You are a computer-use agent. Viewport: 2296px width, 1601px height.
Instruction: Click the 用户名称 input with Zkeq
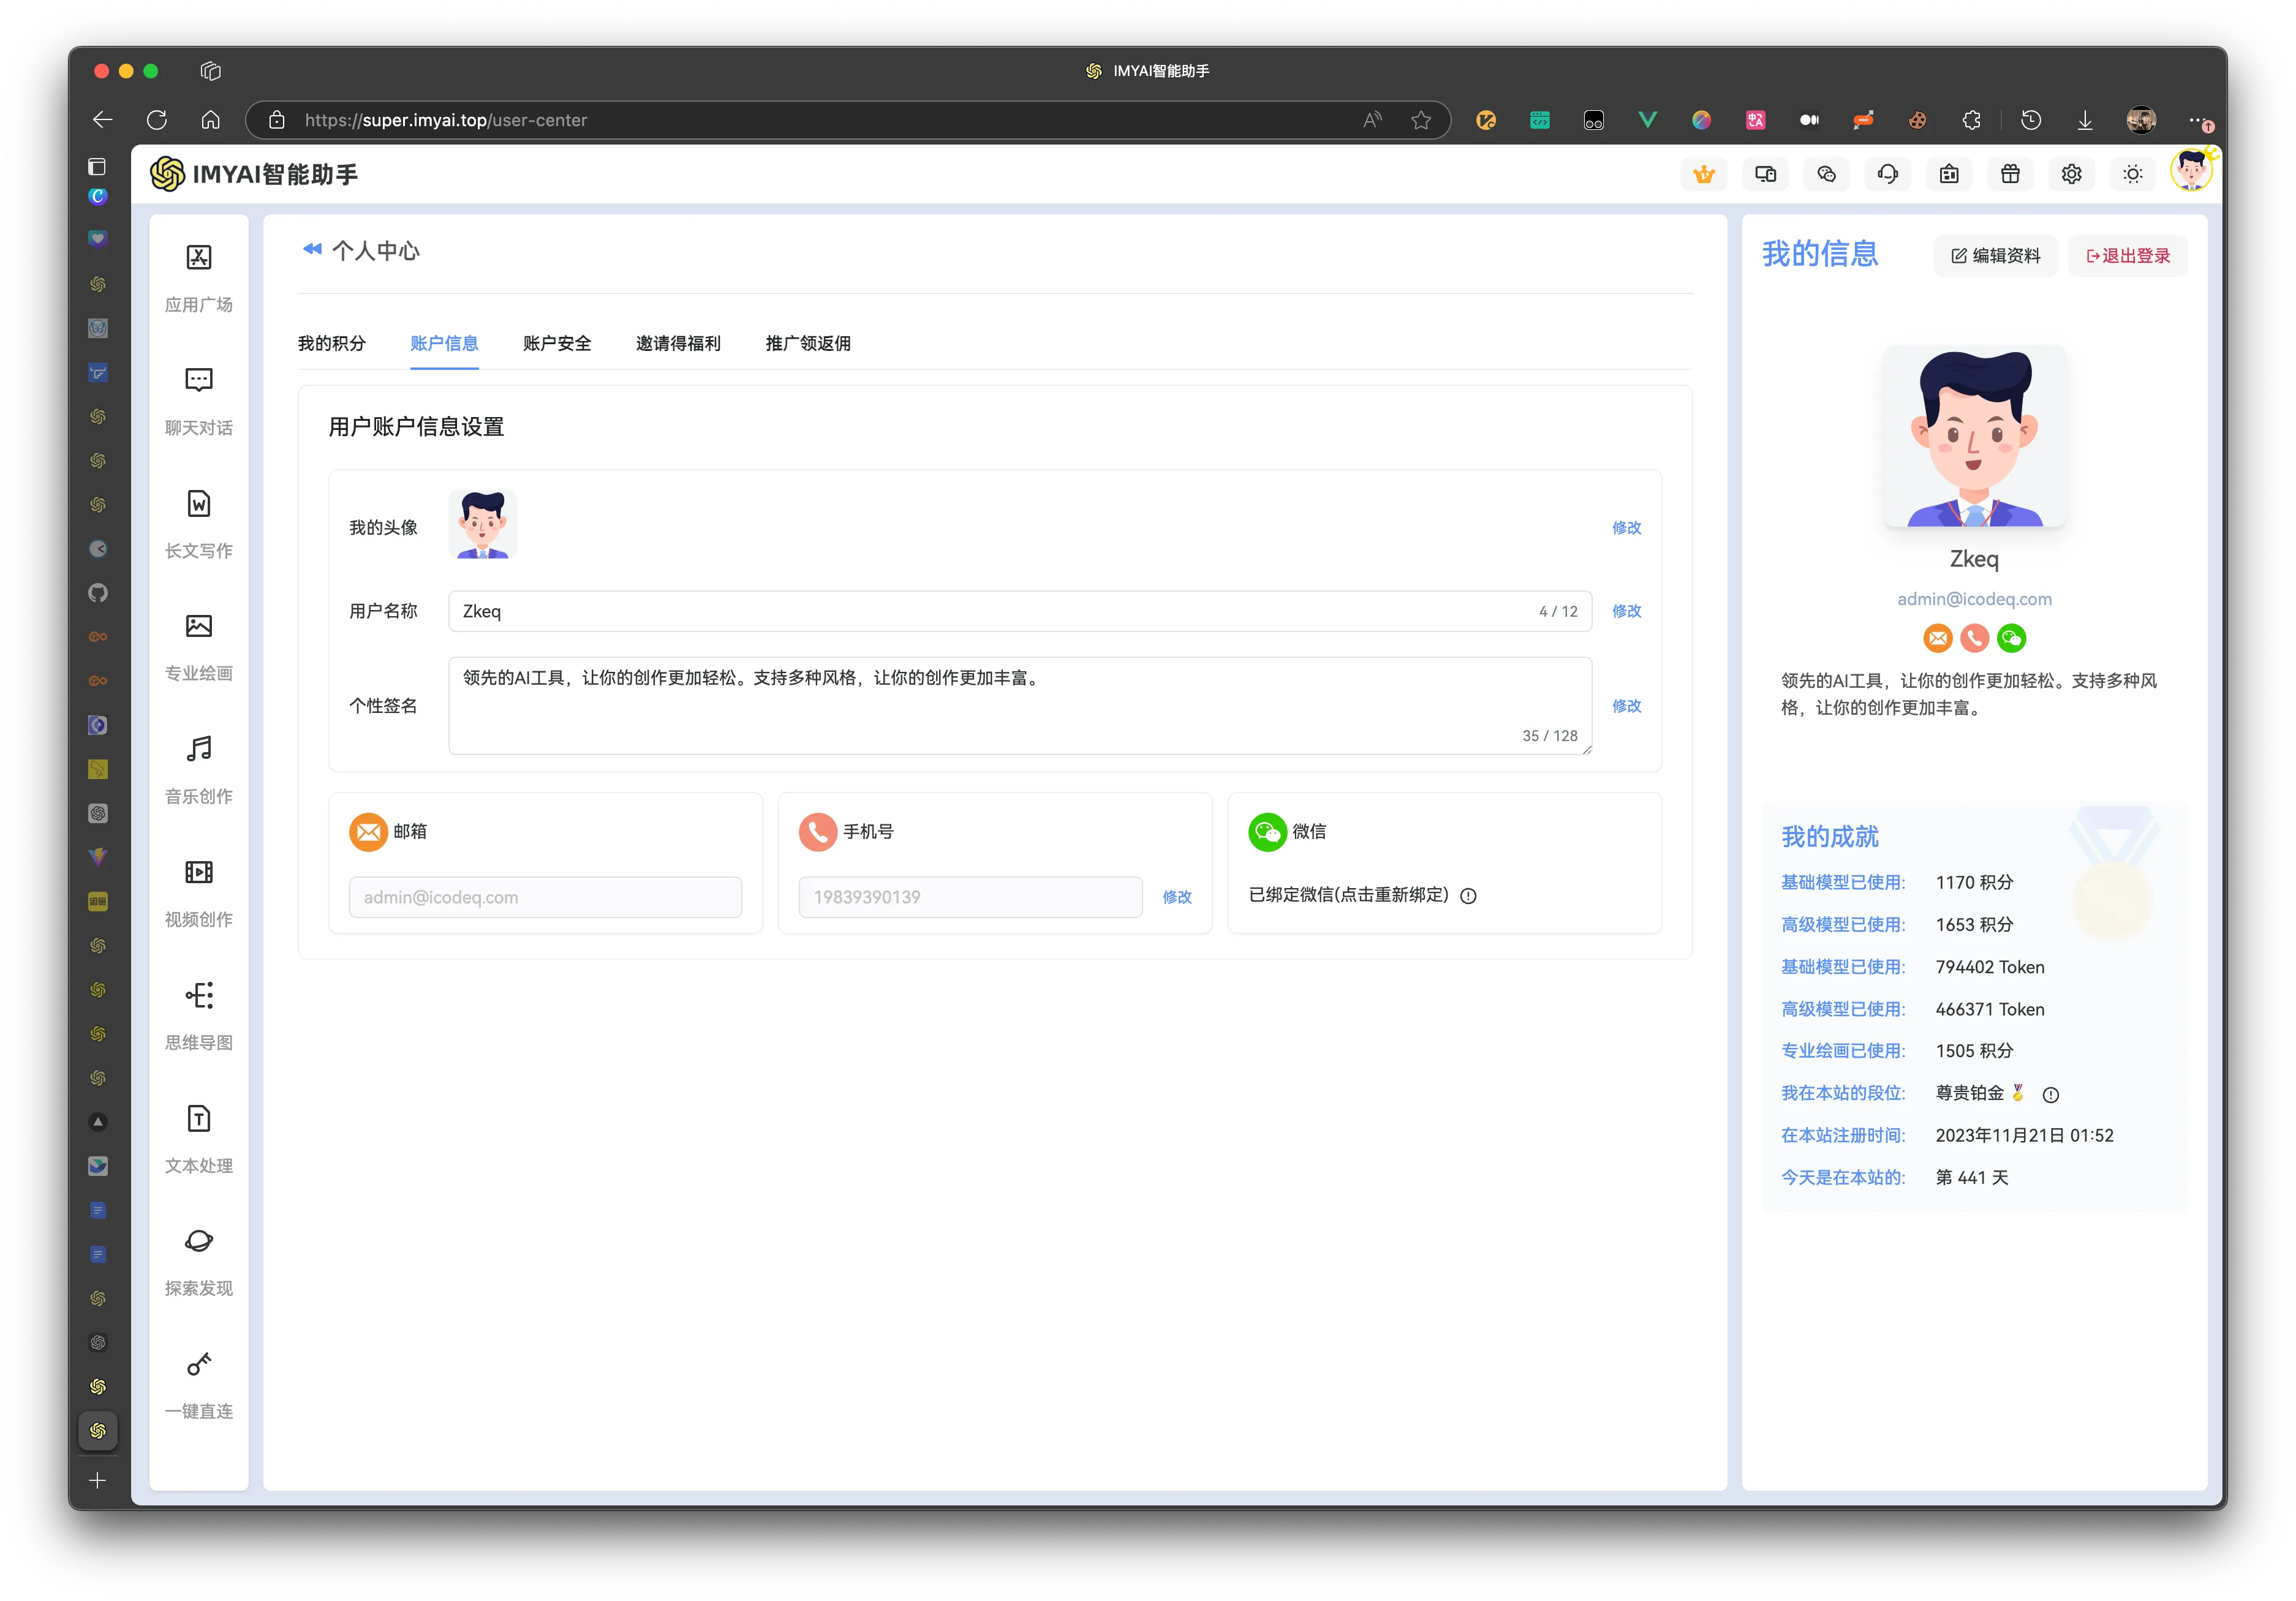tap(1020, 610)
